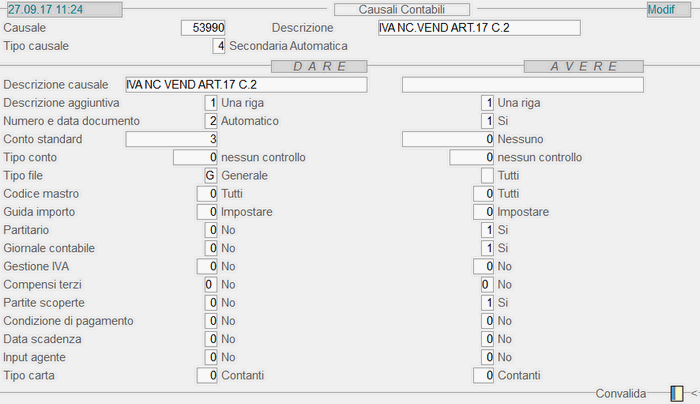Select the Tipo causale value field
Viewport: 700px width, 404px height.
point(219,46)
